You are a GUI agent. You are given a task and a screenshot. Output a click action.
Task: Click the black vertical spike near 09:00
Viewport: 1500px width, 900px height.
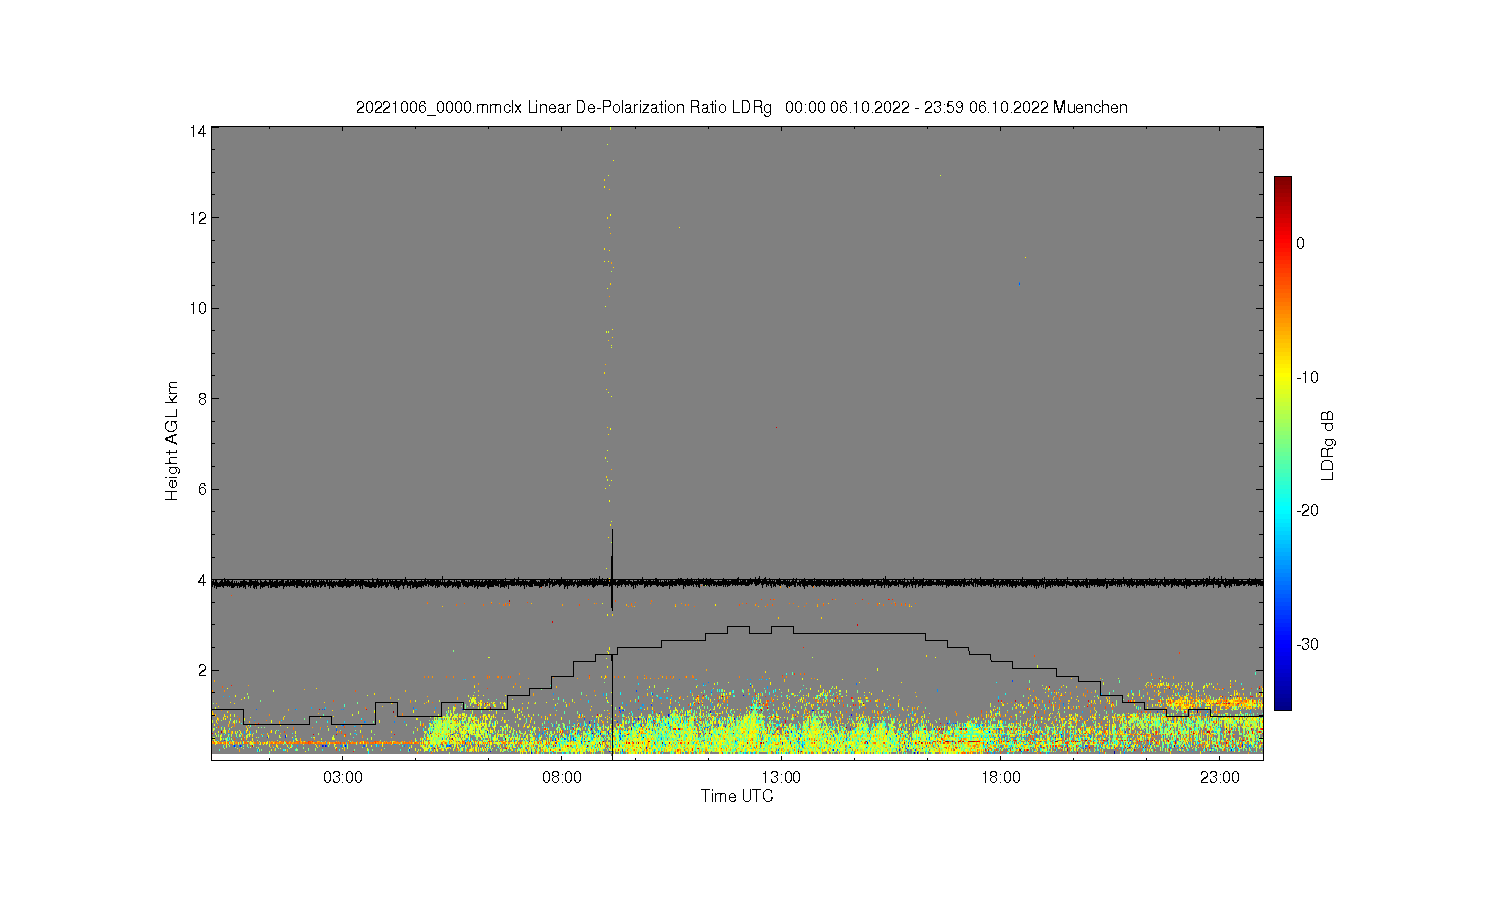point(612,570)
